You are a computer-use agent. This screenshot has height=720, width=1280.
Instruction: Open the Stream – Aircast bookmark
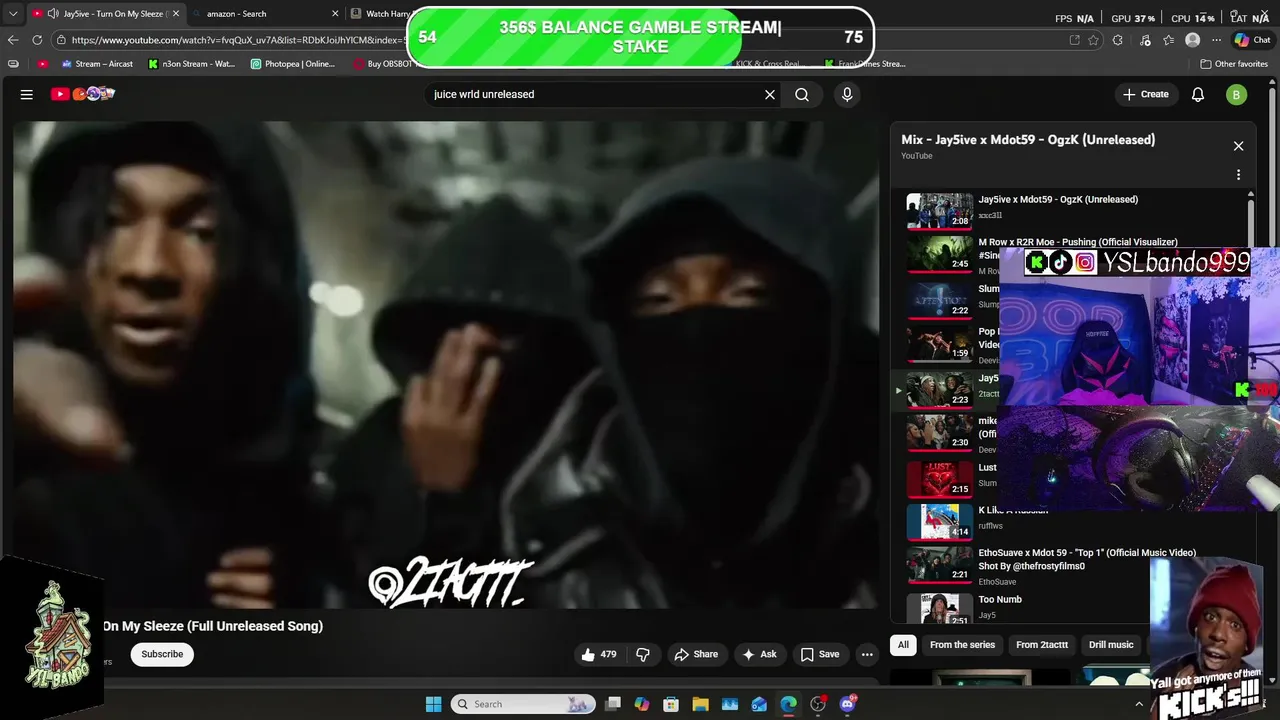[x=97, y=64]
